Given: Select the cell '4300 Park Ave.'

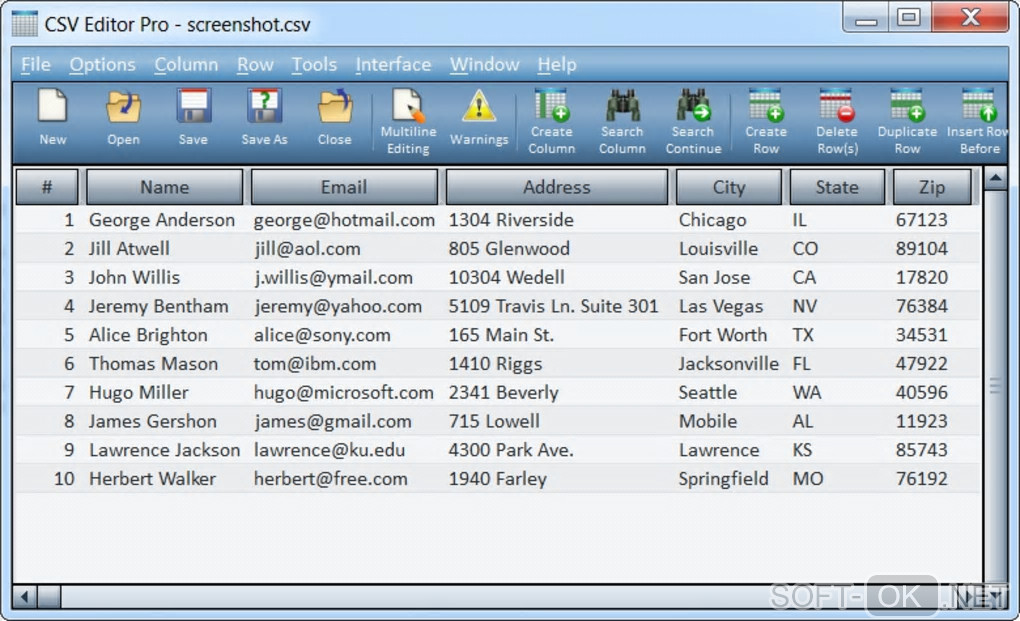Looking at the screenshot, I should pos(511,449).
